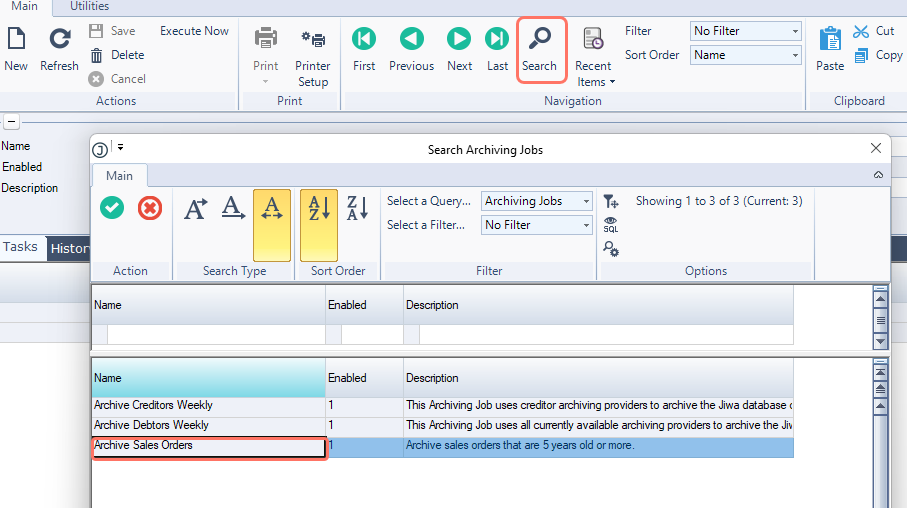Click the Description filter input field
The image size is (907, 508).
[606, 334]
